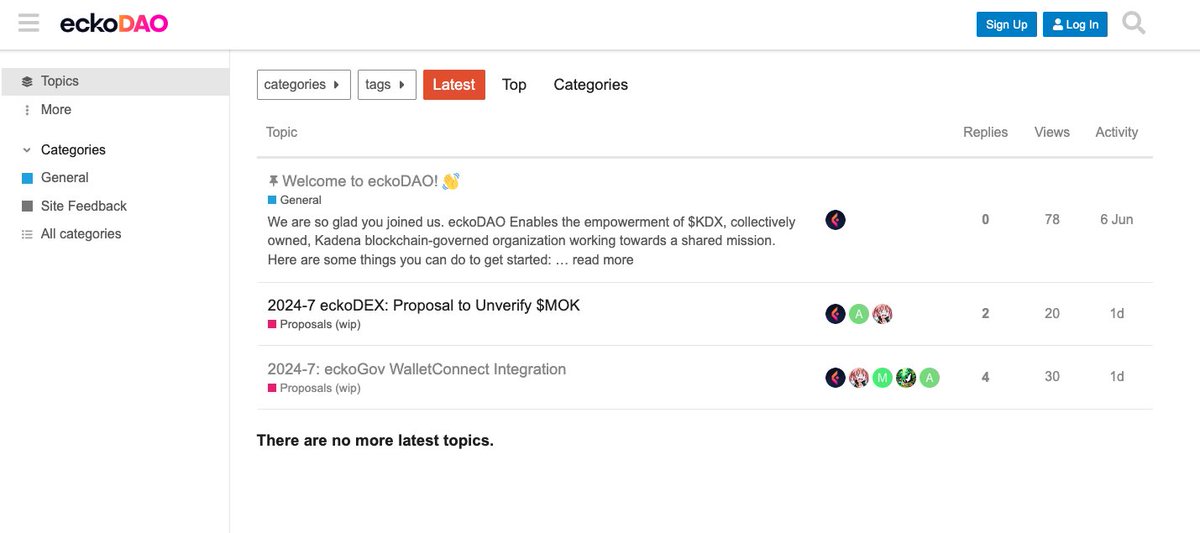This screenshot has width=1200, height=533.
Task: Click the Topic column header
Action: [282, 132]
